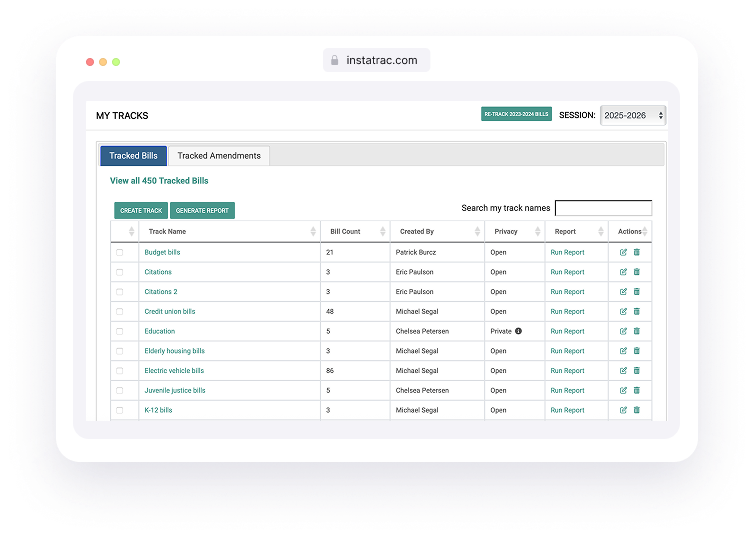Check the Citations row checkbox
This screenshot has height=538, width=754.
coord(120,272)
